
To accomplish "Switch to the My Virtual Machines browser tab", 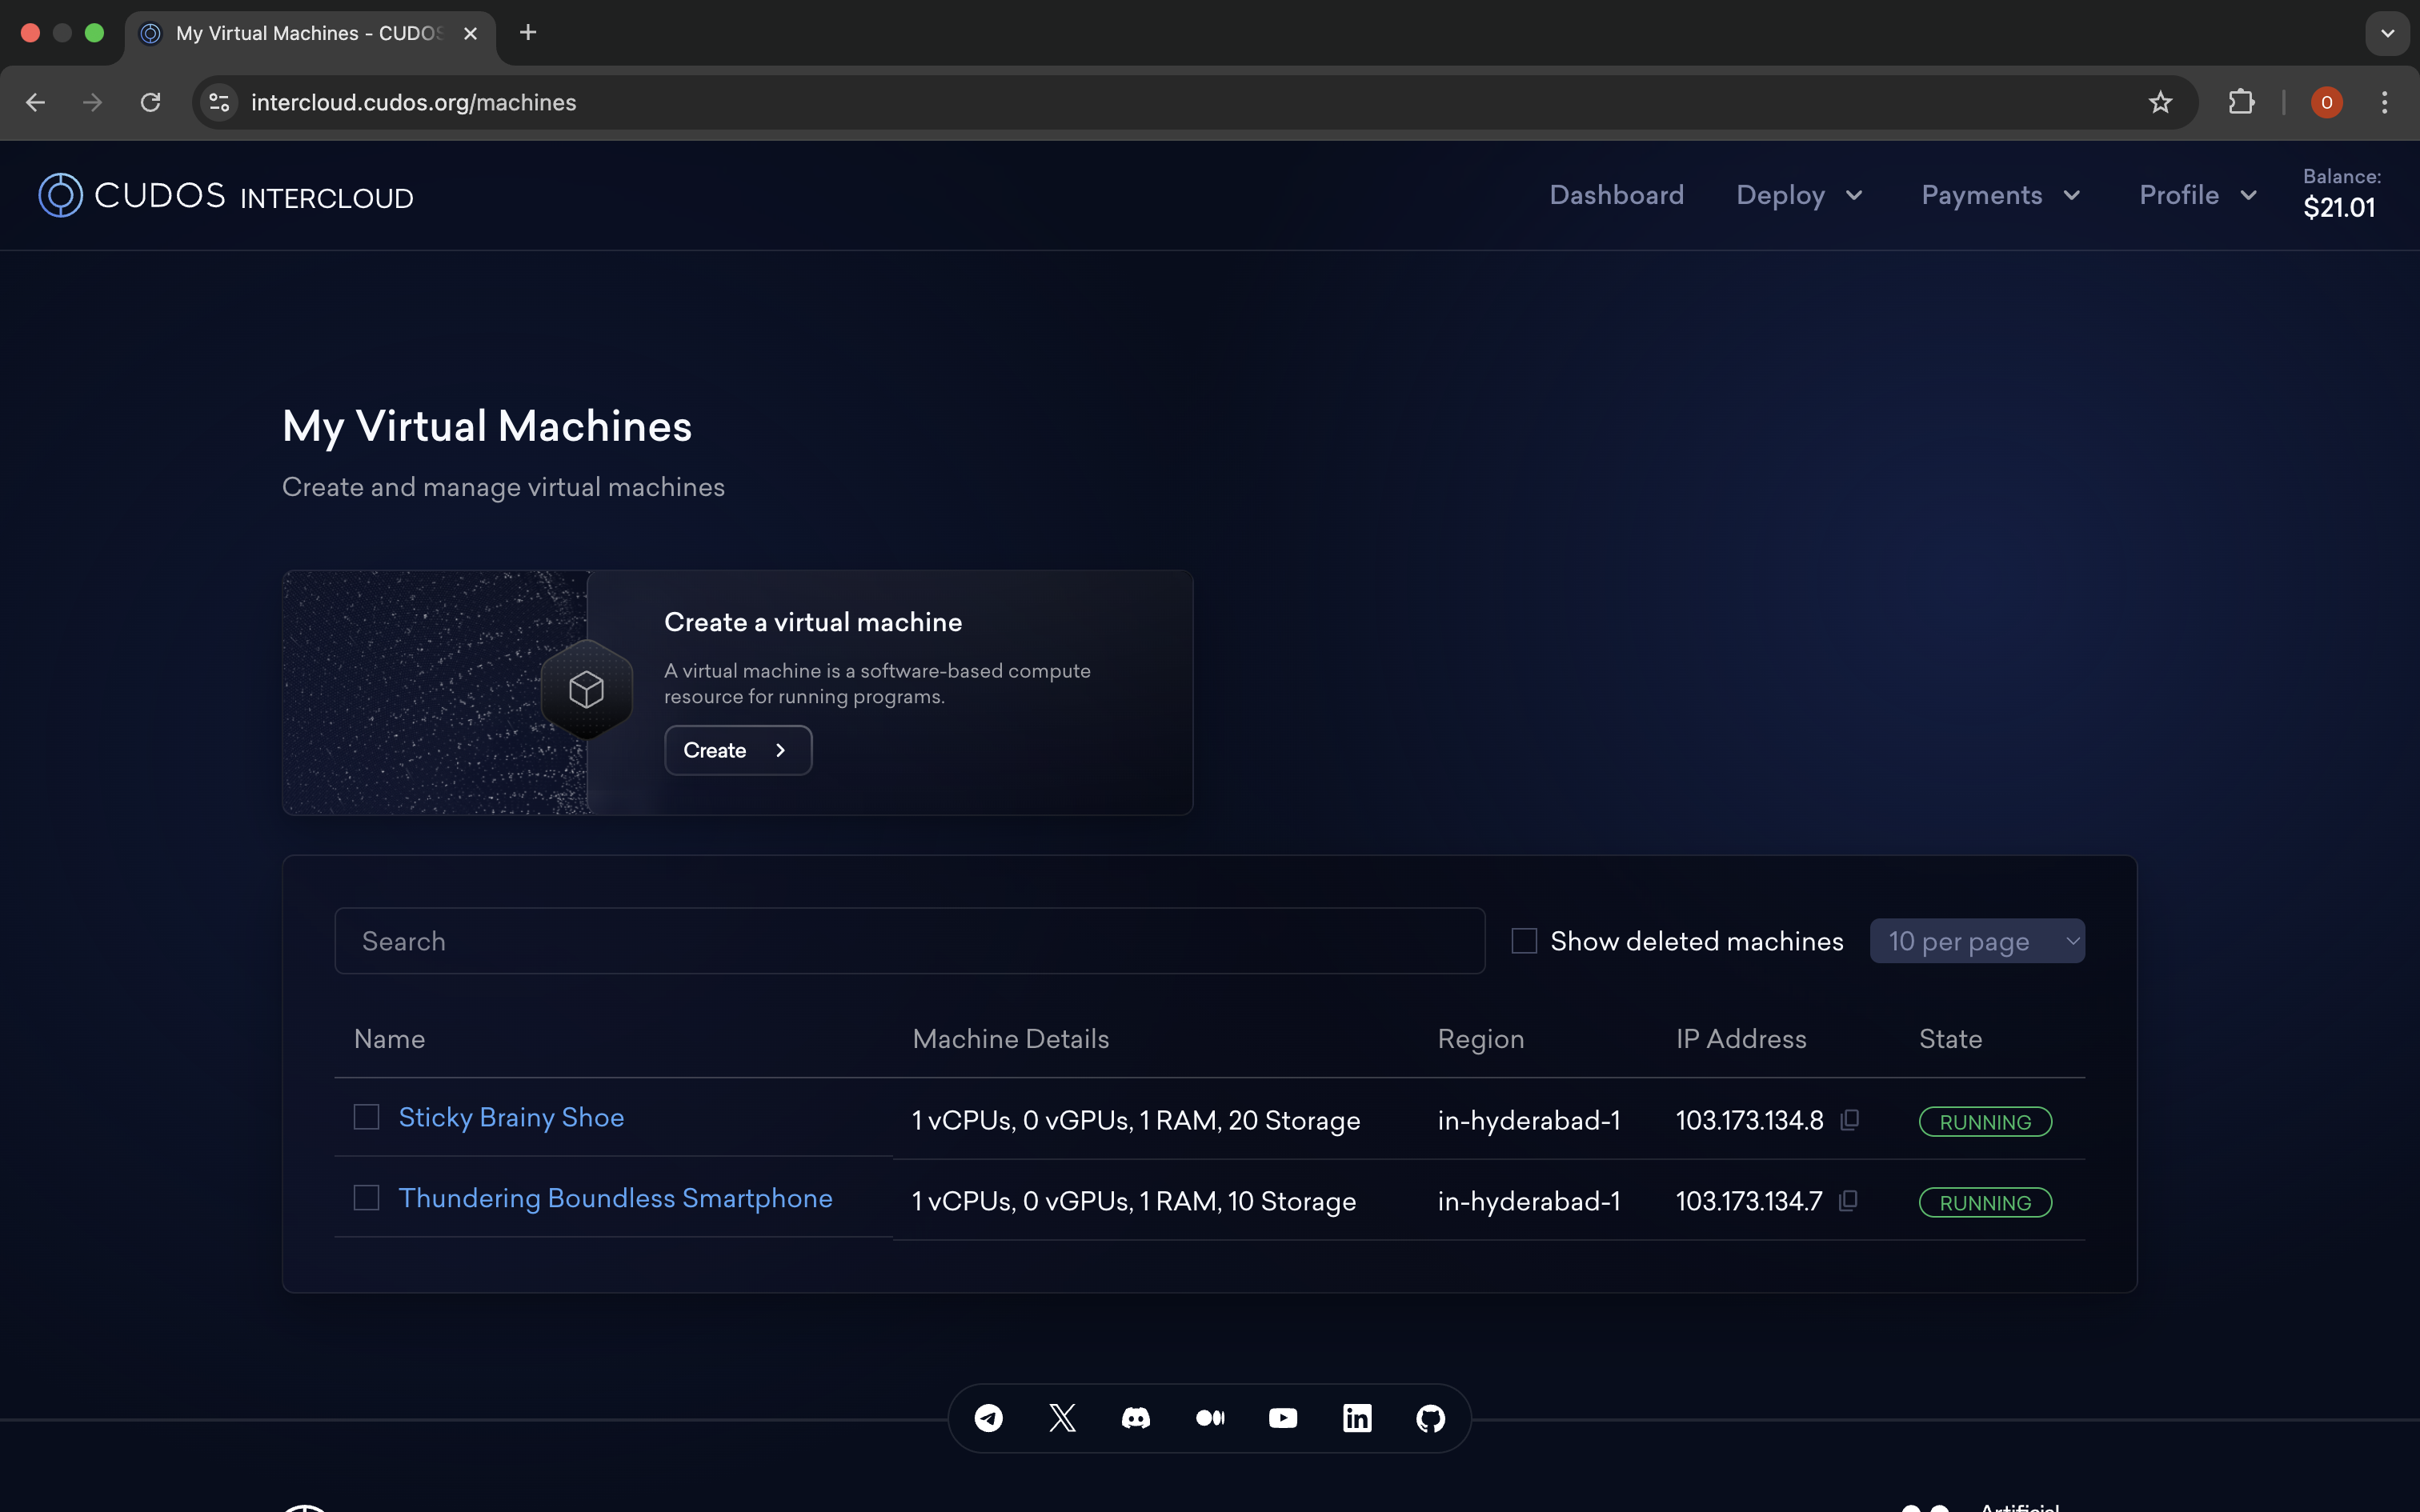I will [308, 33].
